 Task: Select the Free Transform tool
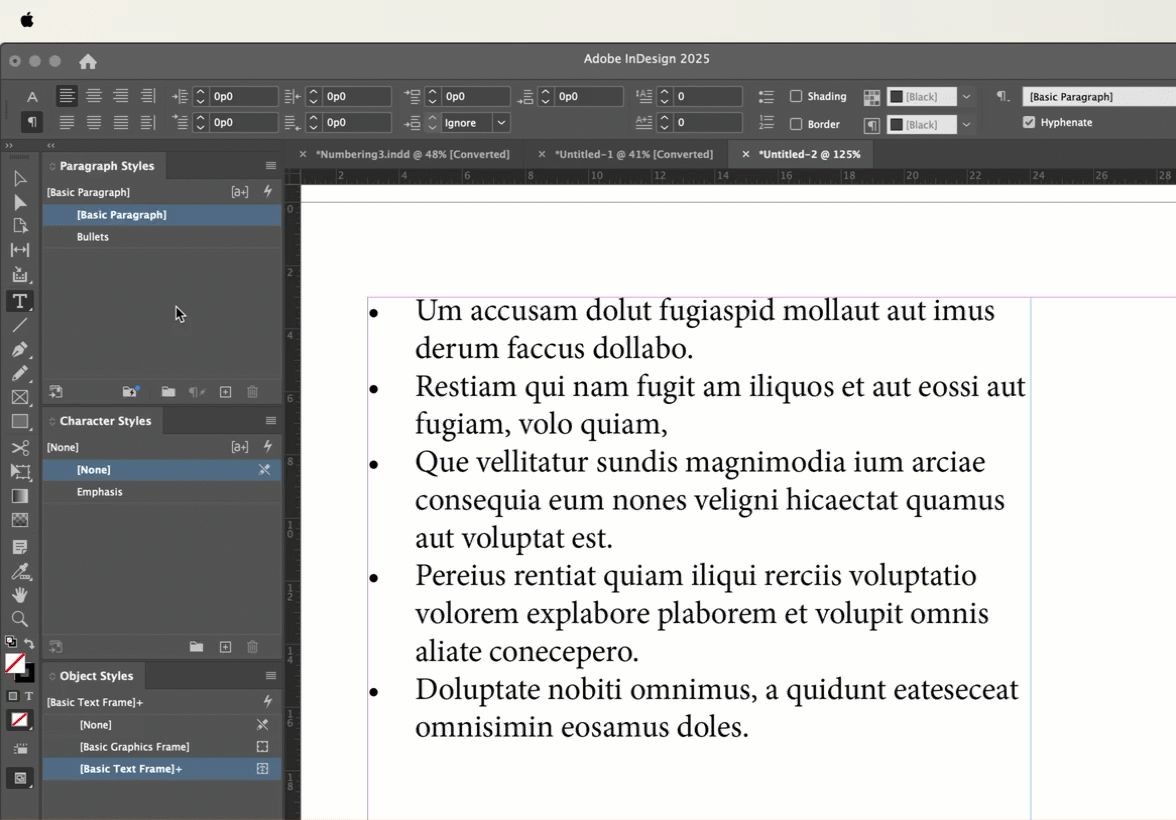click(20, 472)
